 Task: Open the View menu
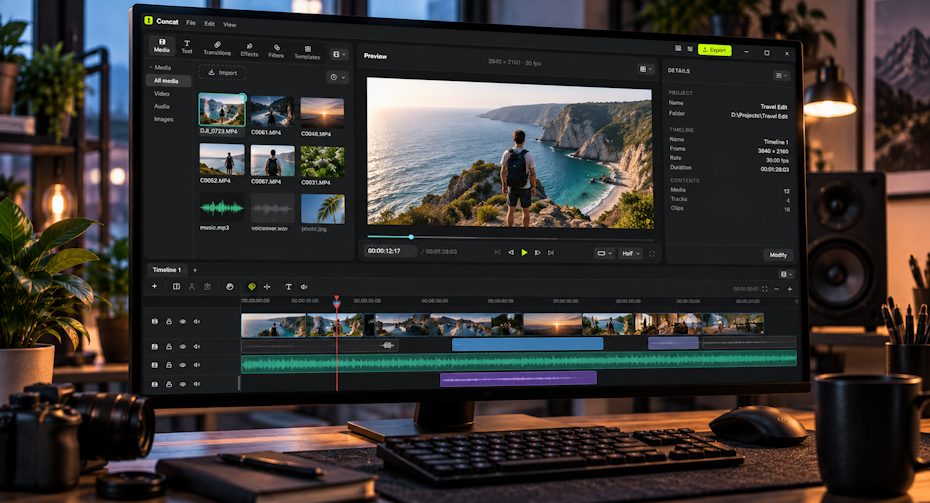tap(230, 25)
